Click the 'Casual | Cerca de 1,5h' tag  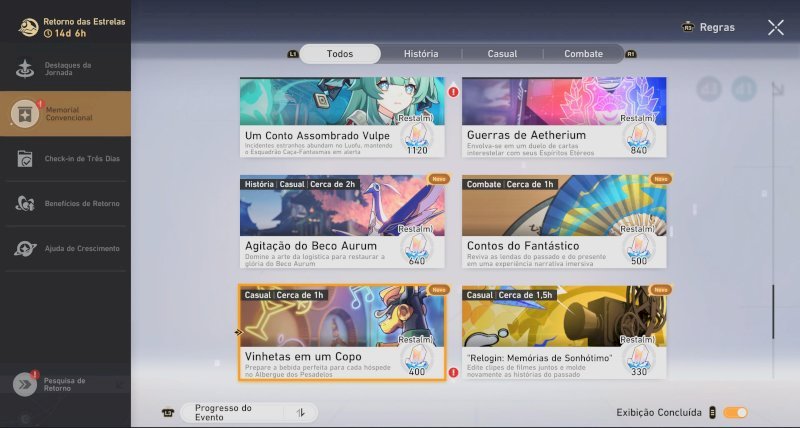pyautogui.click(x=510, y=295)
